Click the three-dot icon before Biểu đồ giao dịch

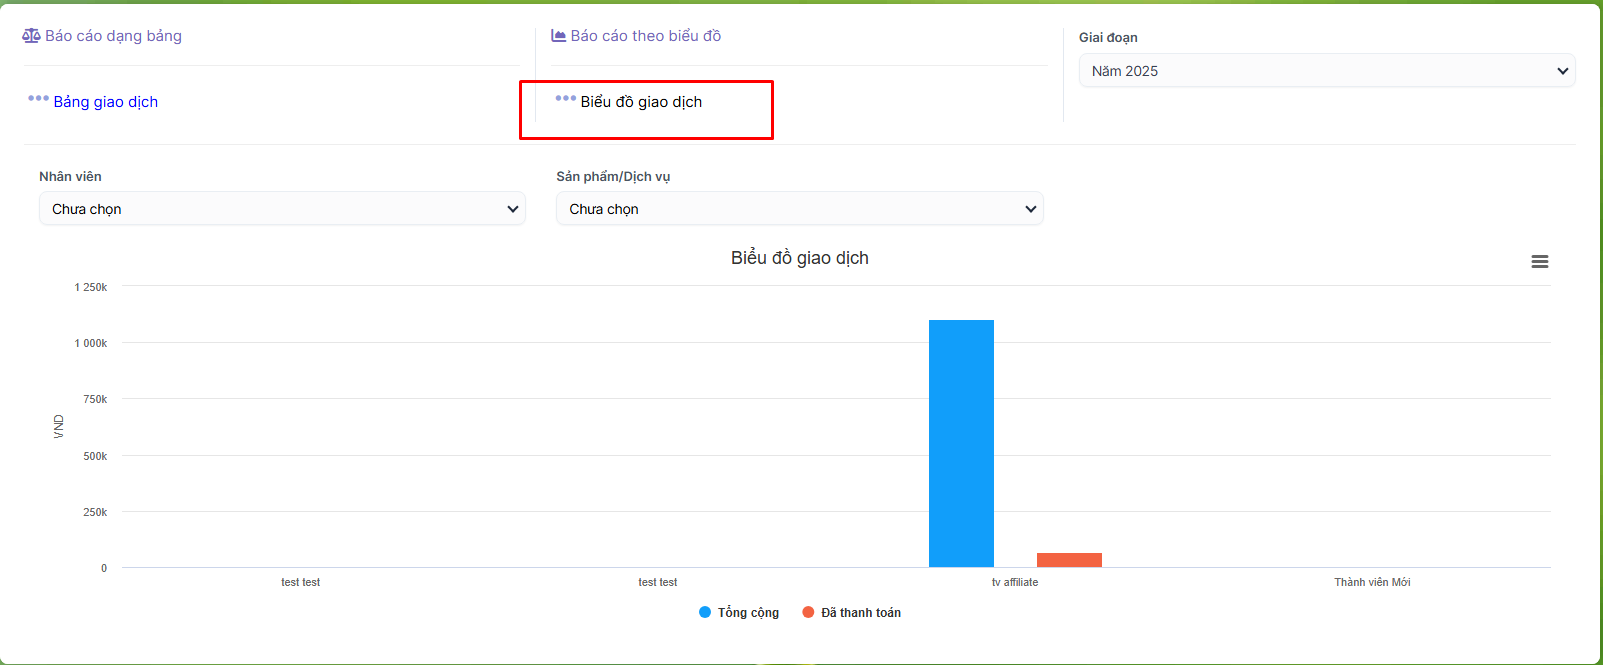coord(565,98)
